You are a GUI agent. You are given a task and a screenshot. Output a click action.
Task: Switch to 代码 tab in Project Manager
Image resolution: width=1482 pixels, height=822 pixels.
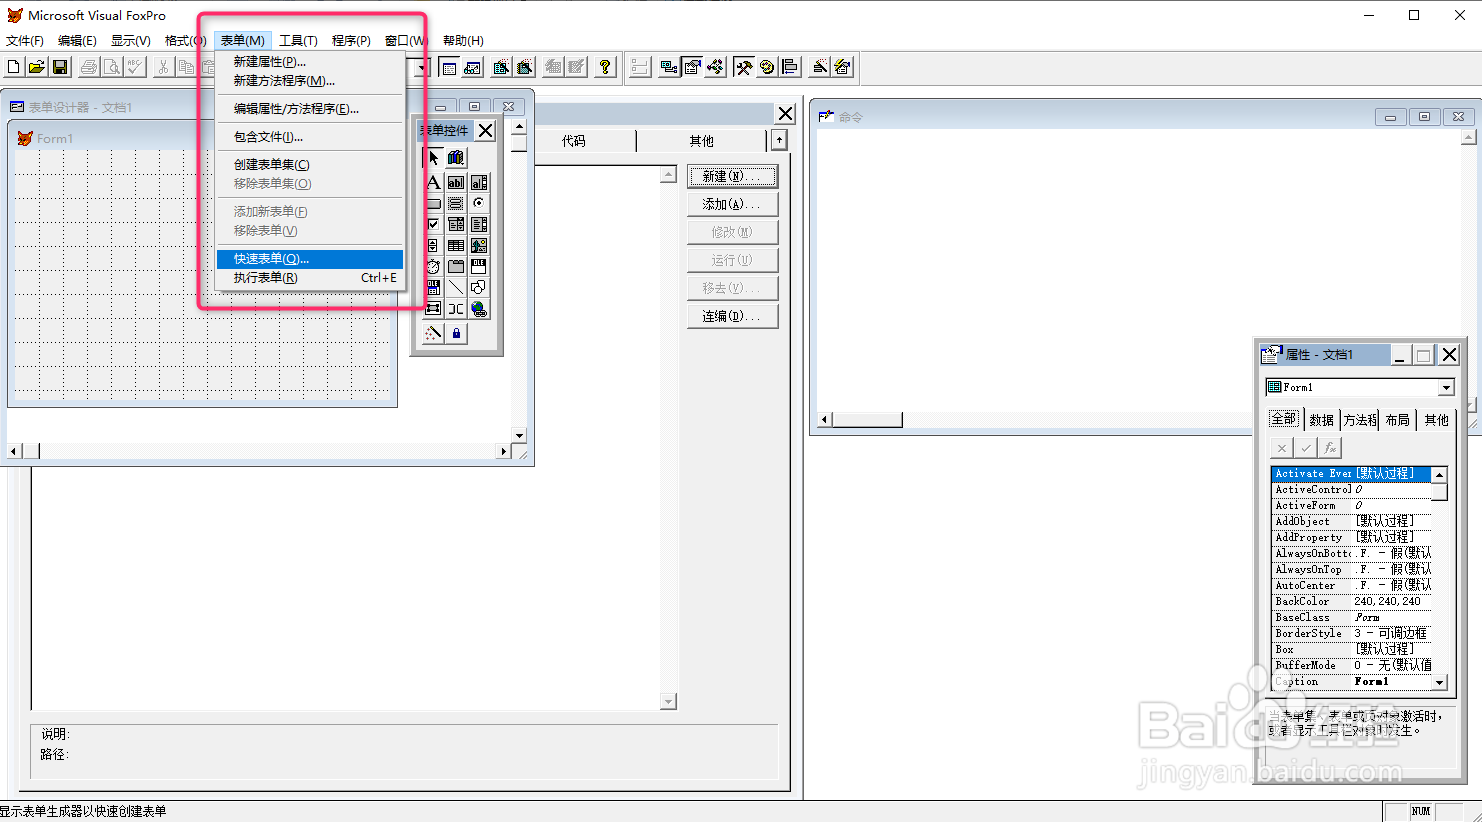pos(574,141)
